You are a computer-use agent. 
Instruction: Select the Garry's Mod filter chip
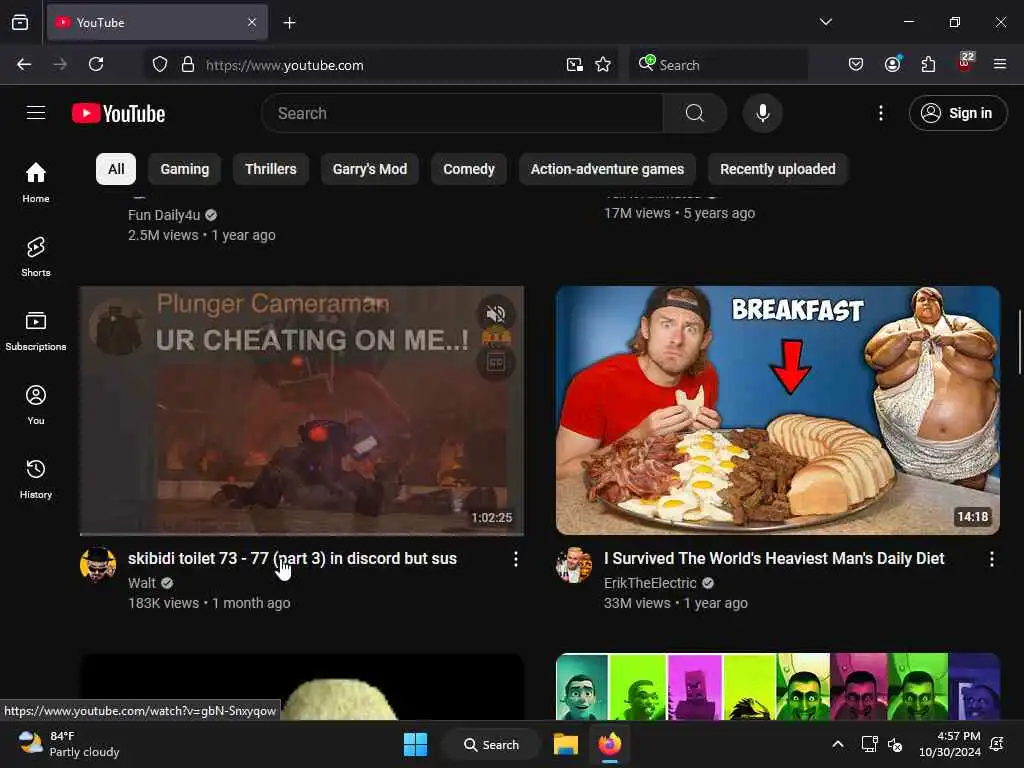pos(370,169)
